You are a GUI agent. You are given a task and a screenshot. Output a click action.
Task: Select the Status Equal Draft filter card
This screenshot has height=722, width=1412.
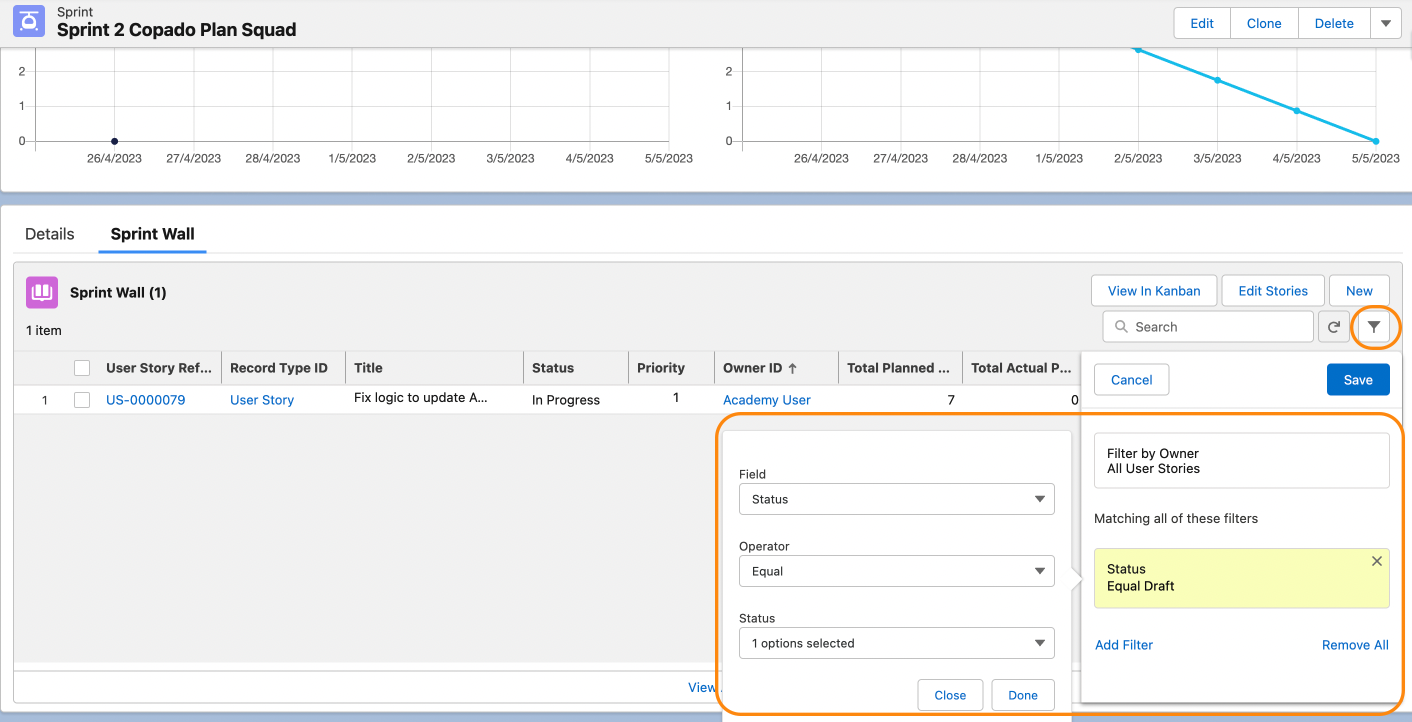pyautogui.click(x=1242, y=578)
